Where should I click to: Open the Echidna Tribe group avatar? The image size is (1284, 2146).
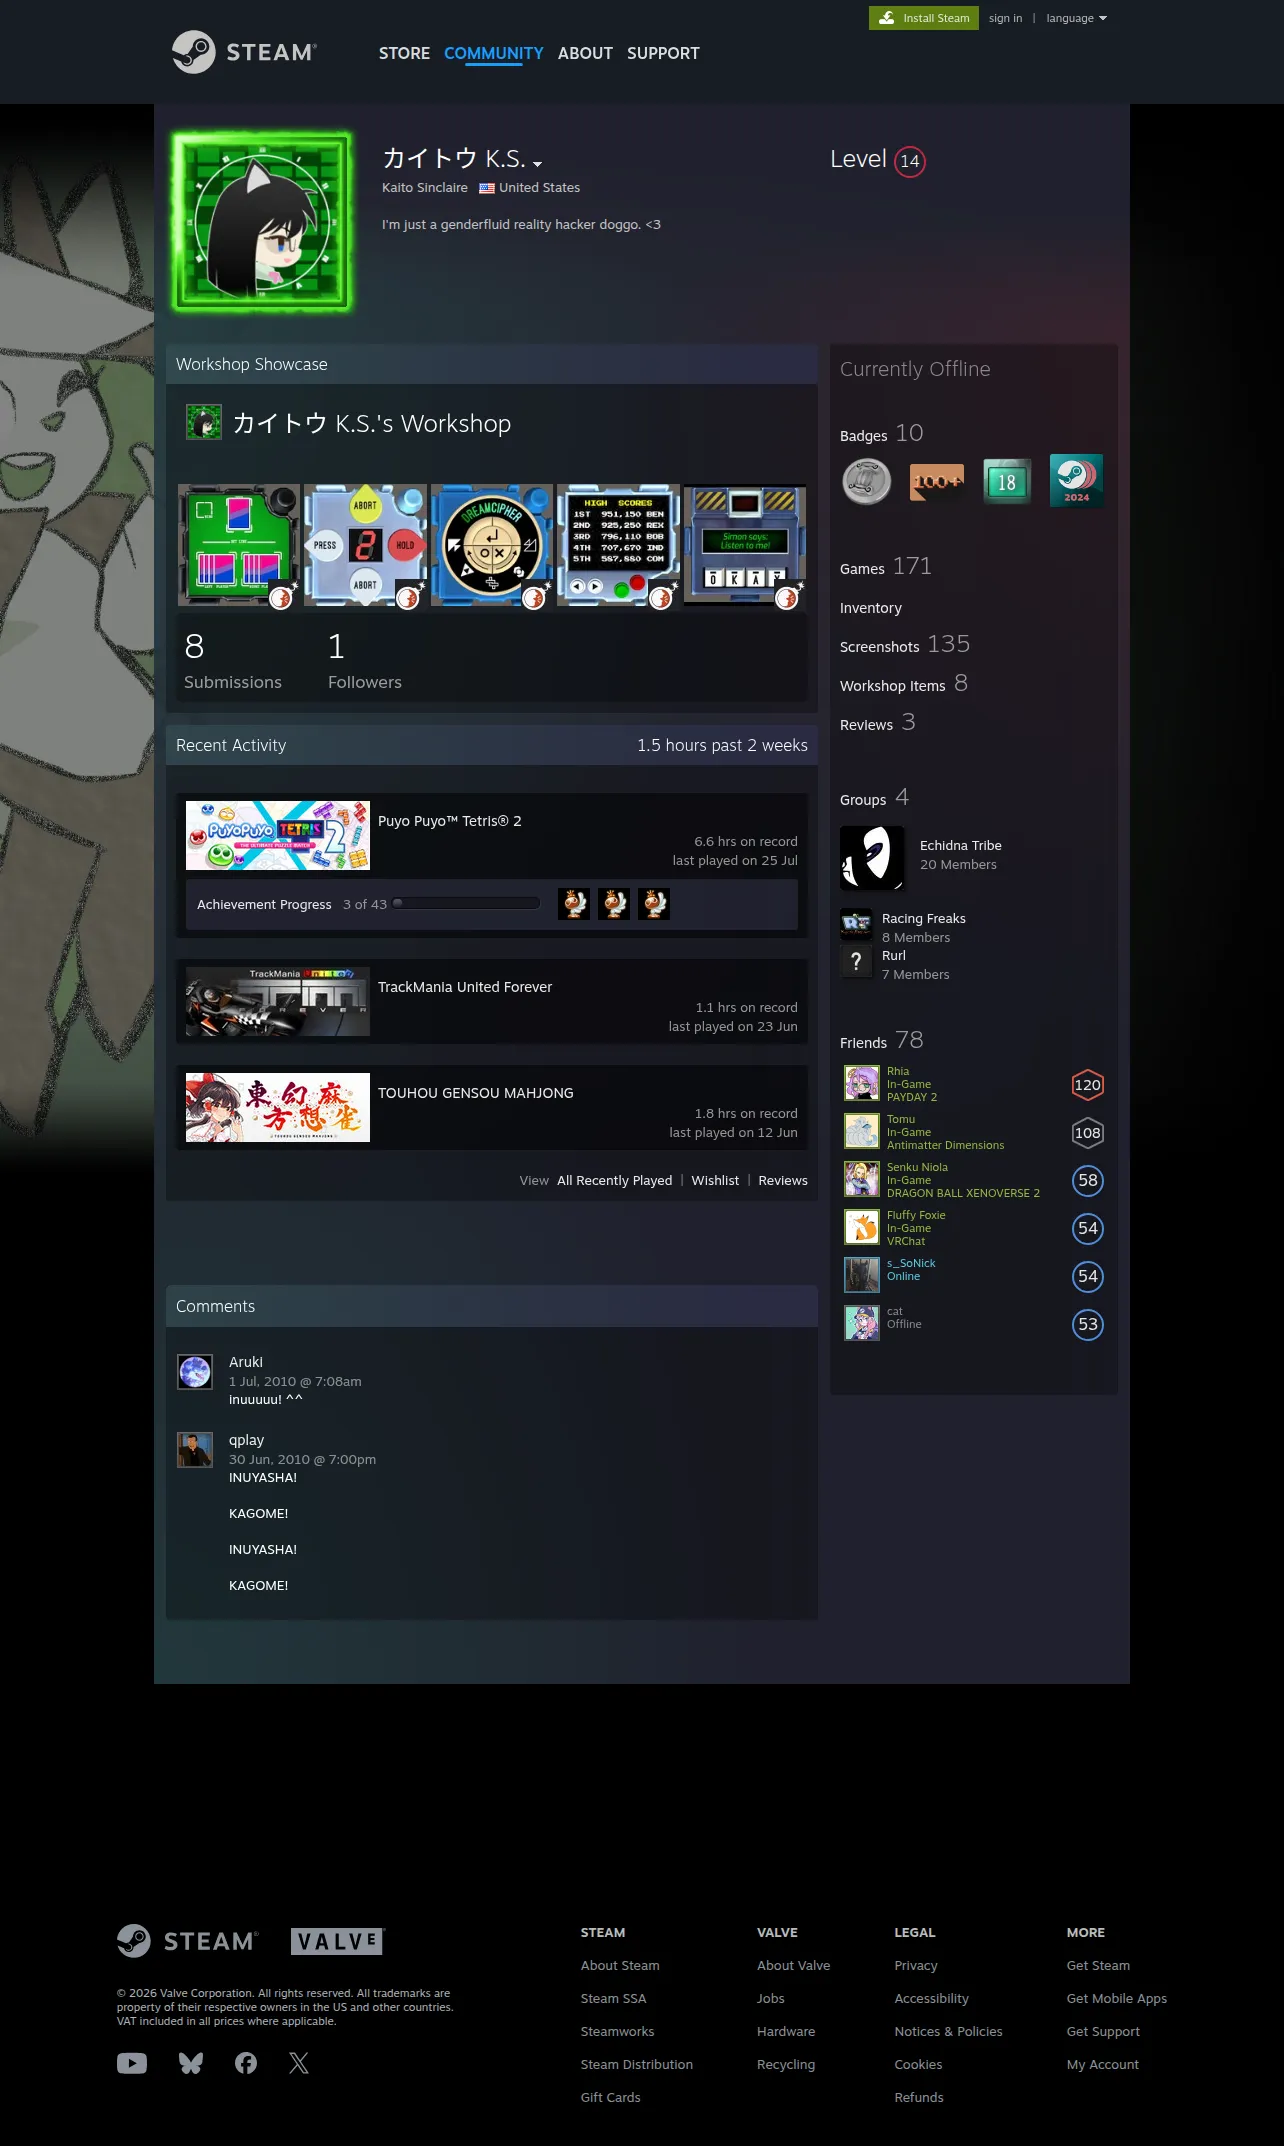tap(872, 858)
